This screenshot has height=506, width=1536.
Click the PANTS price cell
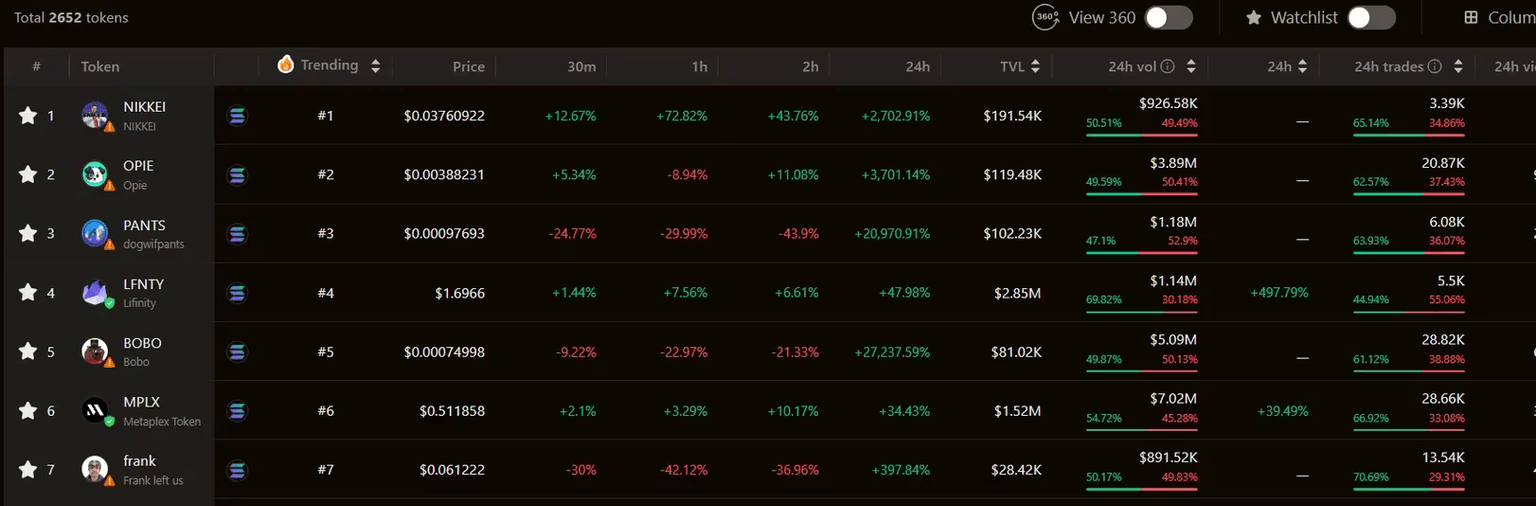pos(444,234)
